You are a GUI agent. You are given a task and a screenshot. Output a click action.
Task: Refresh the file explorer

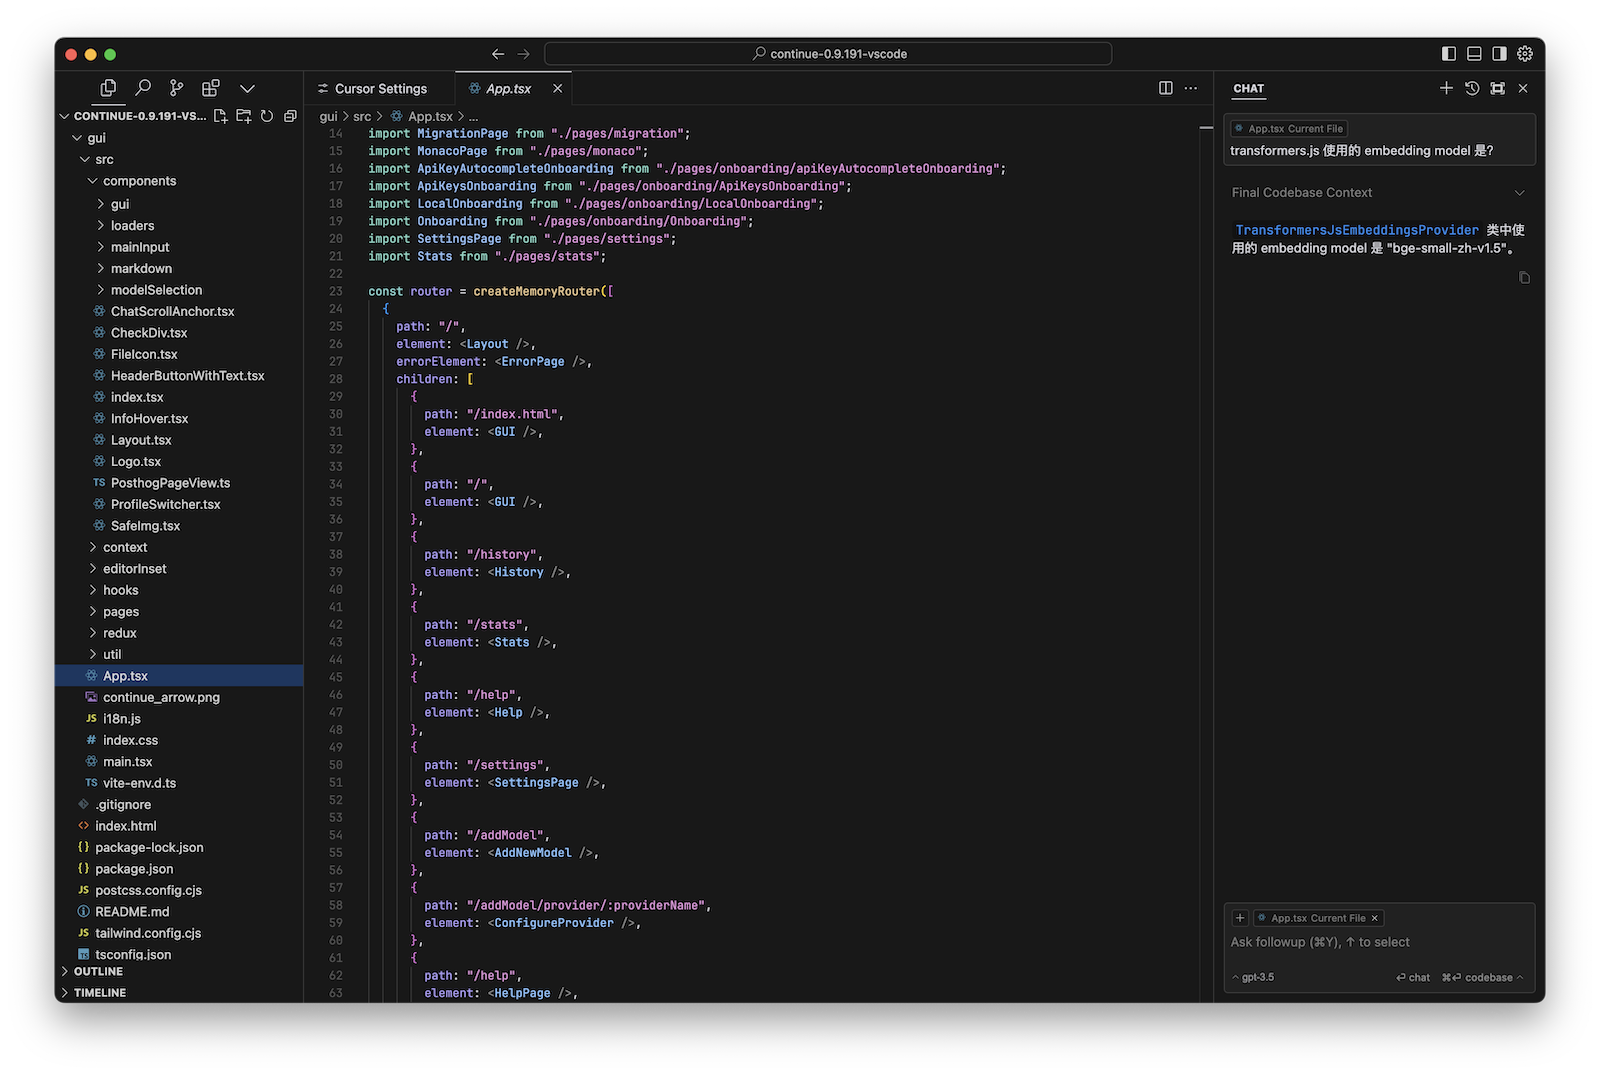[267, 116]
